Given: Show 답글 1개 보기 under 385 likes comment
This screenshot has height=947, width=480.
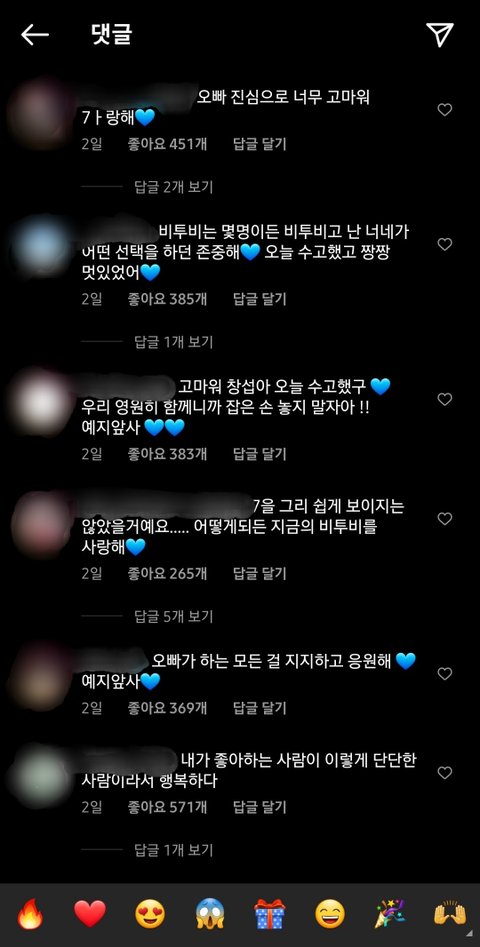Looking at the screenshot, I should 173,342.
